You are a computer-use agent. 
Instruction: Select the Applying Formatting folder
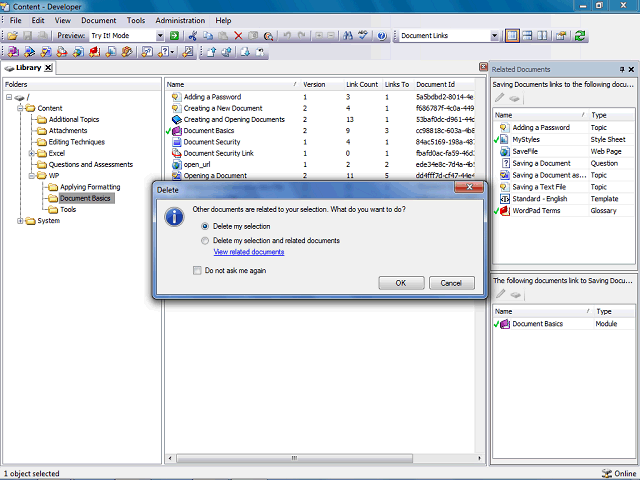tap(90, 187)
